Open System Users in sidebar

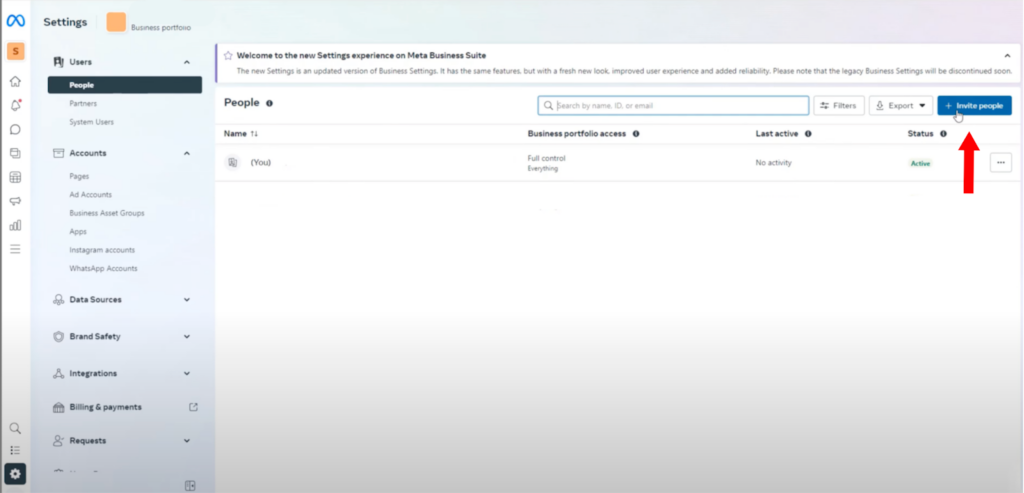pos(91,122)
